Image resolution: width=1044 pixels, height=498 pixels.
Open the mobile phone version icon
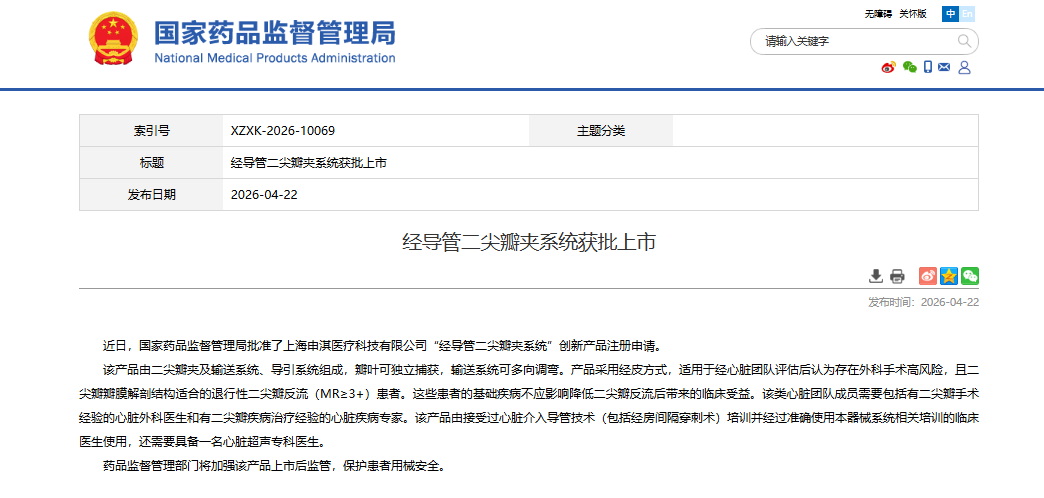pos(927,67)
